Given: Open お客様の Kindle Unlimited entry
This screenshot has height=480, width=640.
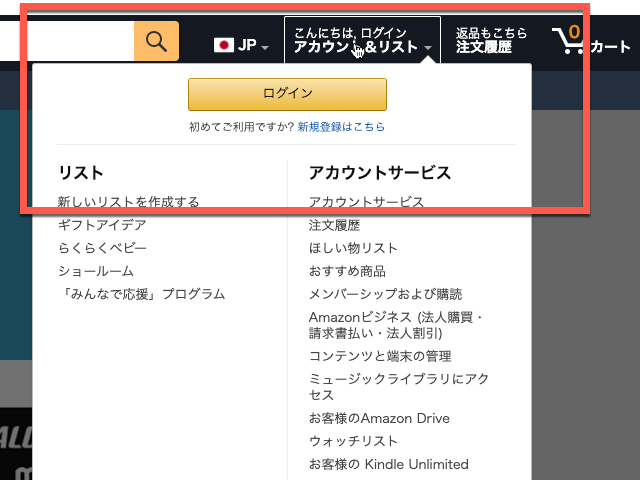Looking at the screenshot, I should point(389,464).
